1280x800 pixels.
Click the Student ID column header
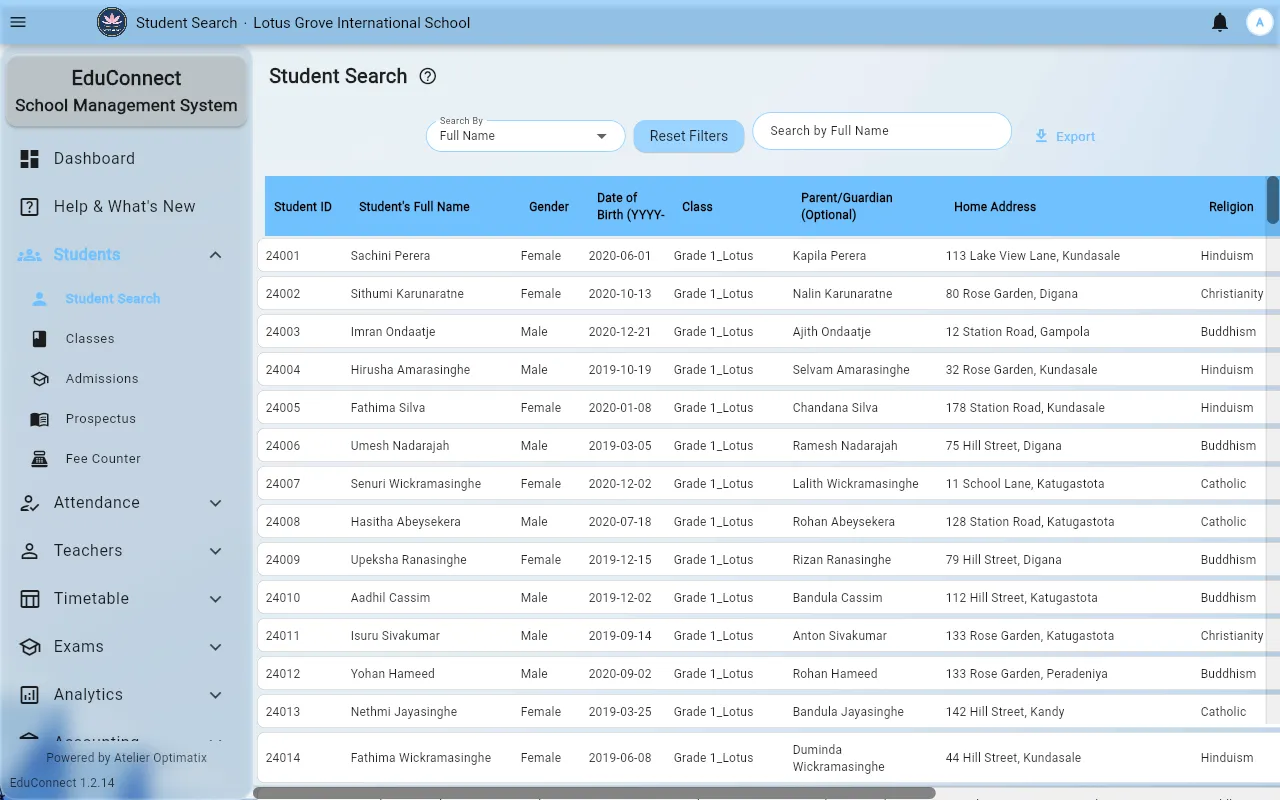point(303,207)
